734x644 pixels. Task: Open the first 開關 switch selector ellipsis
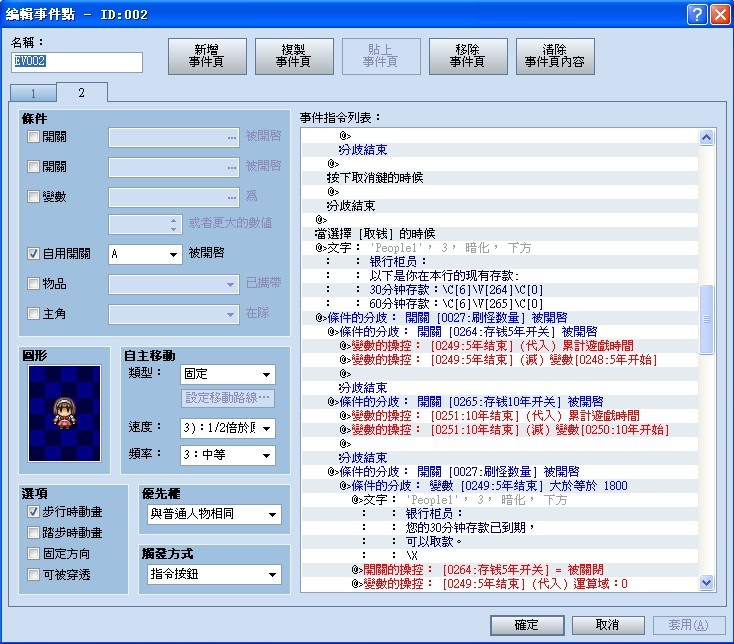[x=232, y=138]
